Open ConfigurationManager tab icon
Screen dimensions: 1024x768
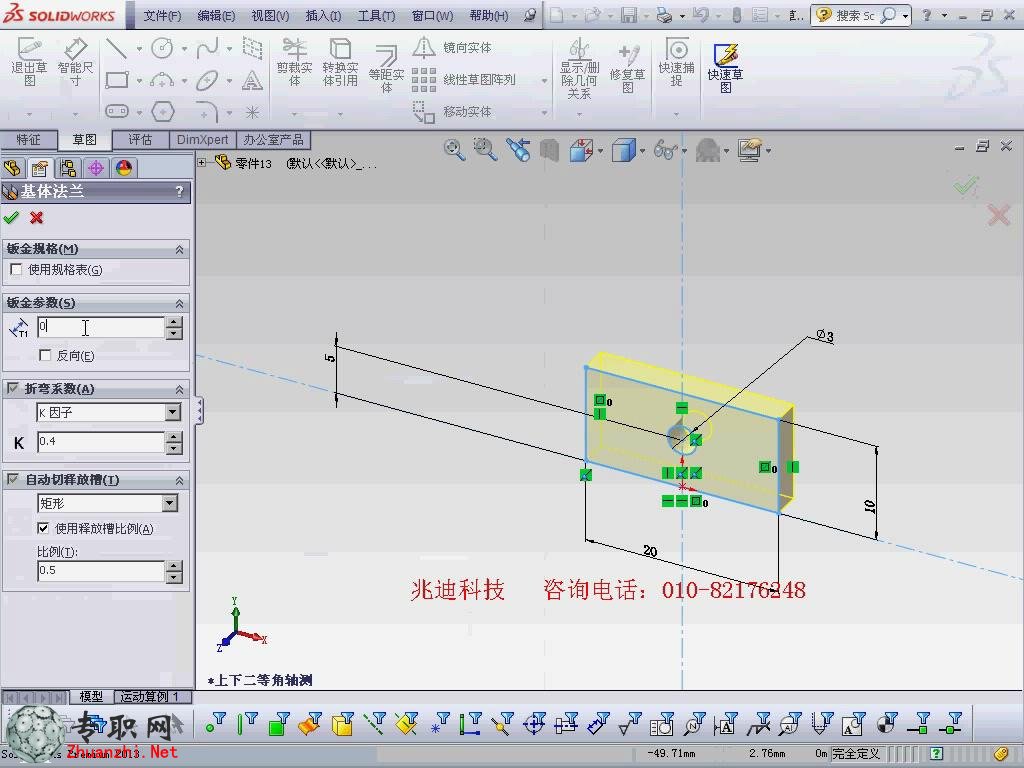68,168
